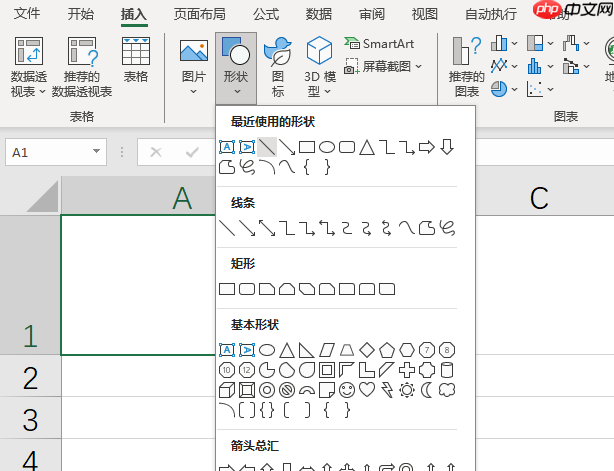Choose the arc in recent shapes

coord(267,167)
